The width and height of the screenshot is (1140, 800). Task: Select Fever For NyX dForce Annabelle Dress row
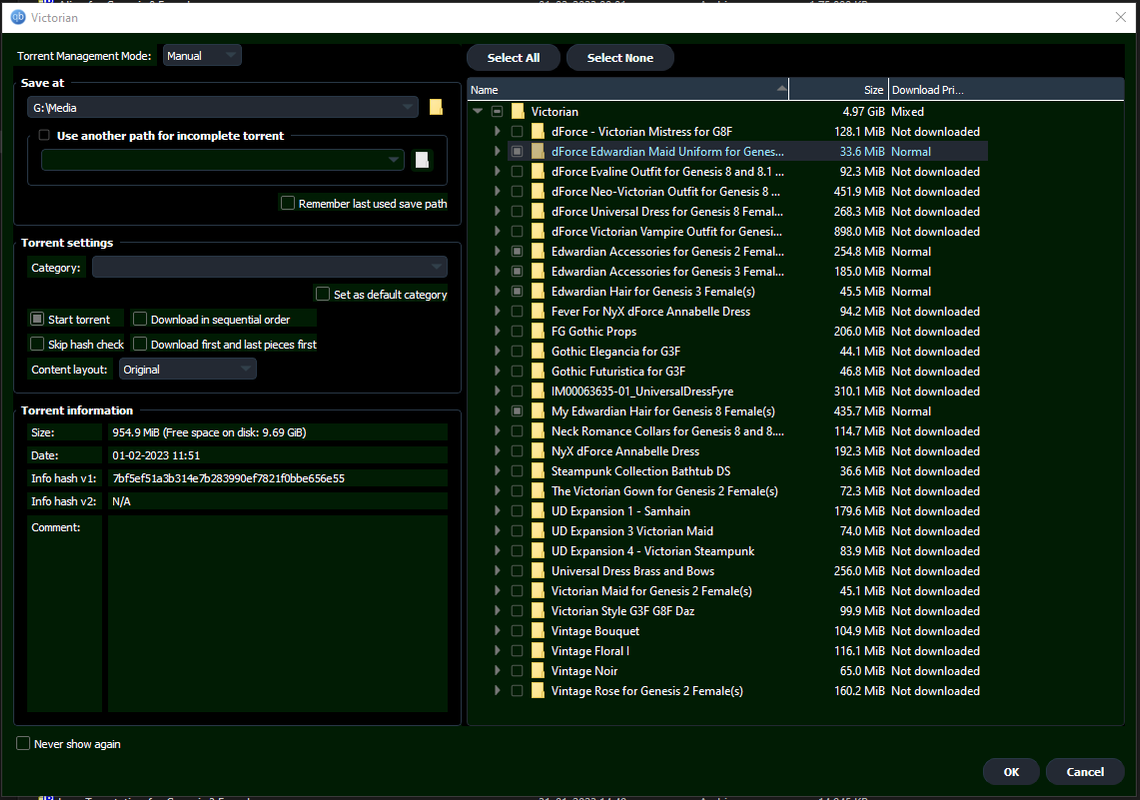coord(745,311)
